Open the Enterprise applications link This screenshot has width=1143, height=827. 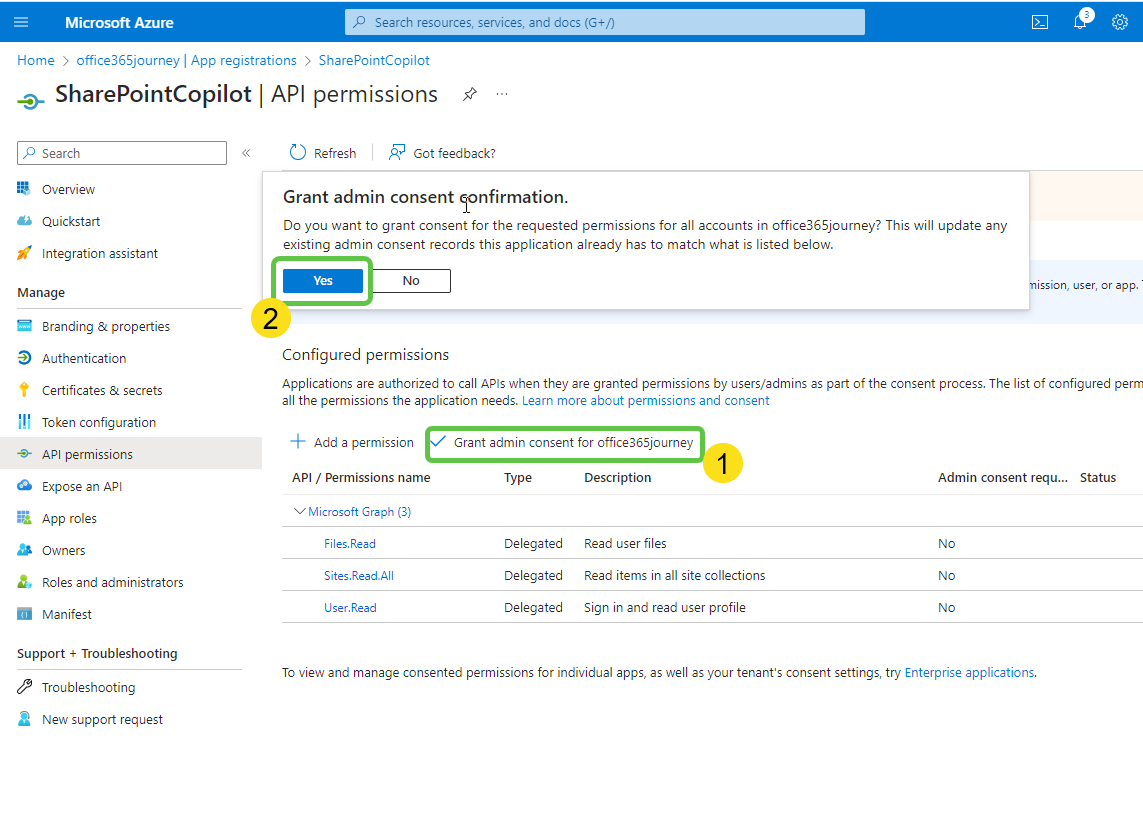pos(968,672)
